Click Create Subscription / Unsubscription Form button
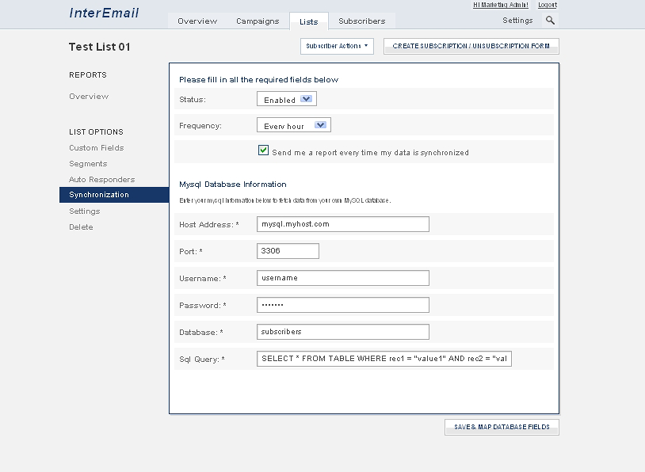The image size is (645, 472). pyautogui.click(x=471, y=46)
